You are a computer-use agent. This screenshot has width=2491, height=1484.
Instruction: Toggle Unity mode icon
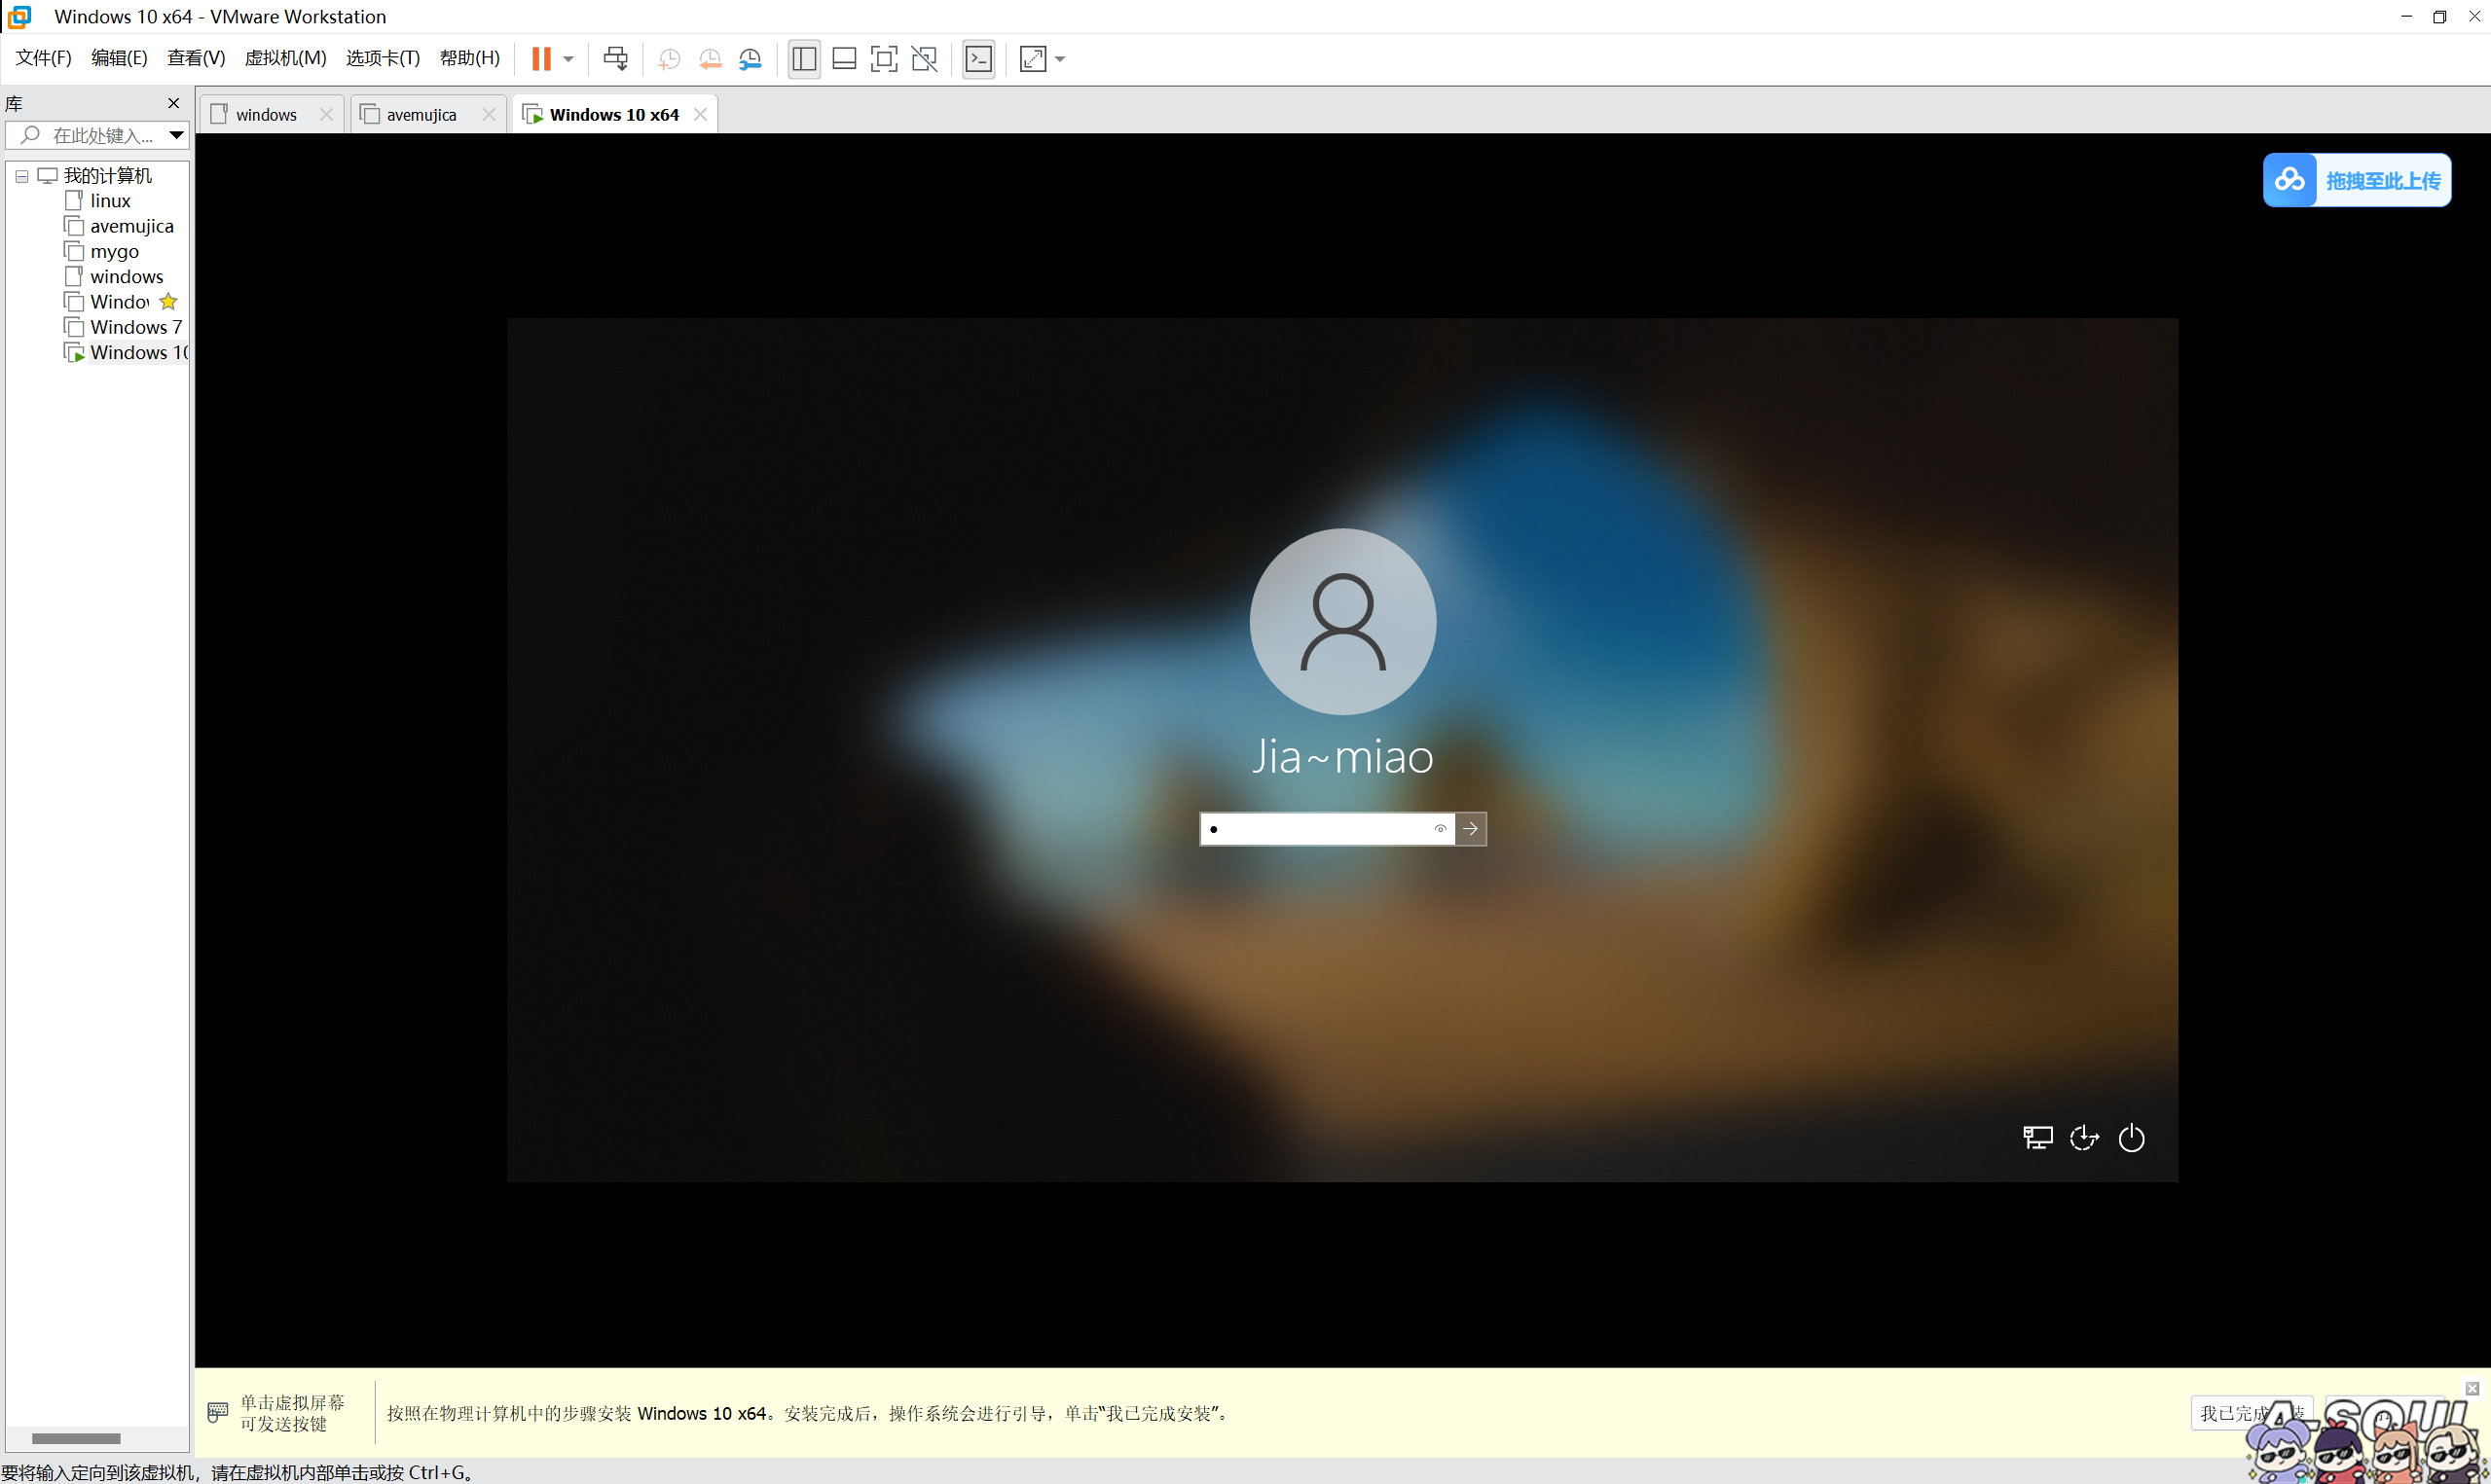tap(925, 59)
